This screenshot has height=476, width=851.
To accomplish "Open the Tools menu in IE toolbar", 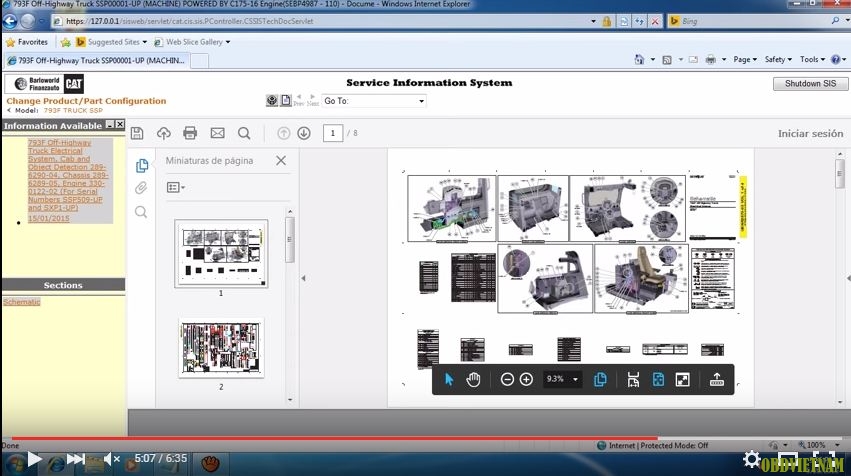I will 813,59.
